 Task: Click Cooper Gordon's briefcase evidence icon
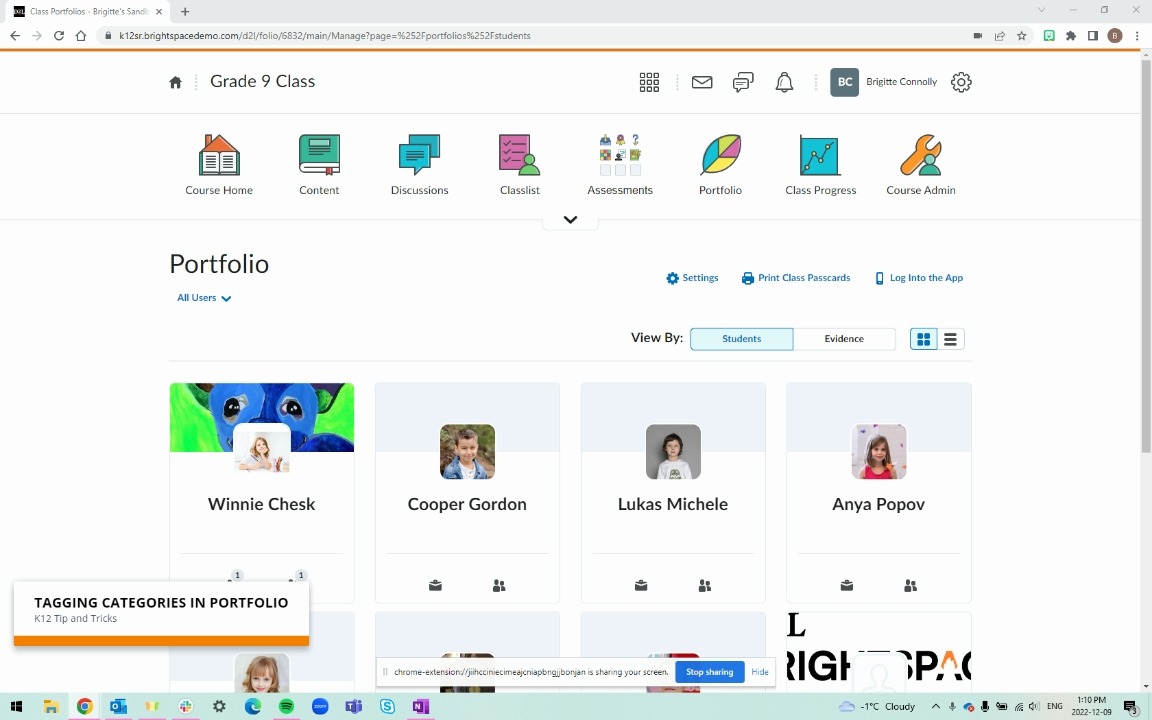pyautogui.click(x=435, y=586)
